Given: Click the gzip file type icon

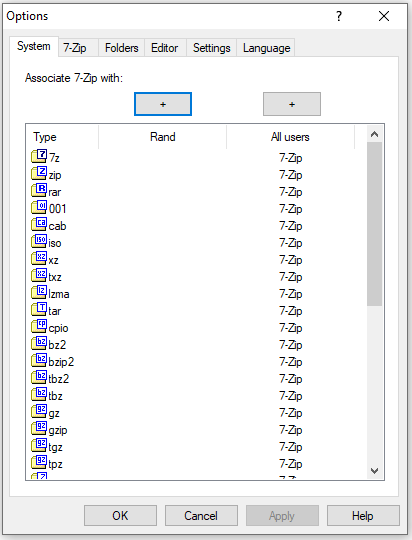Looking at the screenshot, I should click(39, 428).
